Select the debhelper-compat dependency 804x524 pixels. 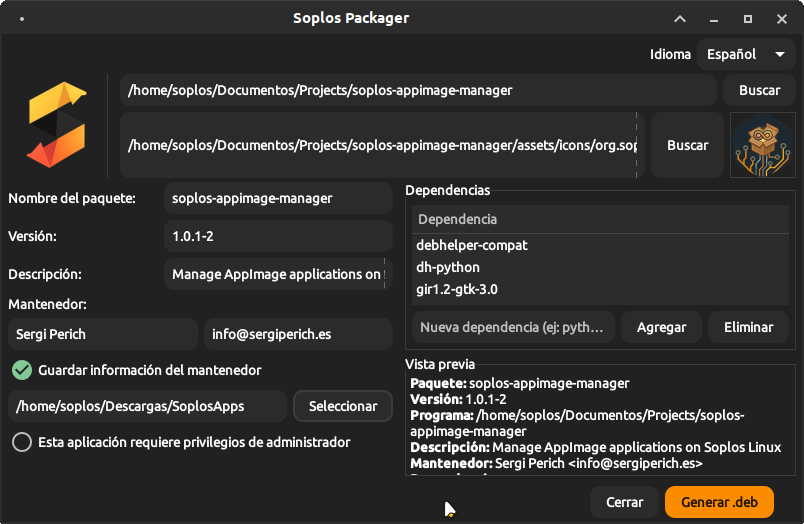[x=600, y=245]
